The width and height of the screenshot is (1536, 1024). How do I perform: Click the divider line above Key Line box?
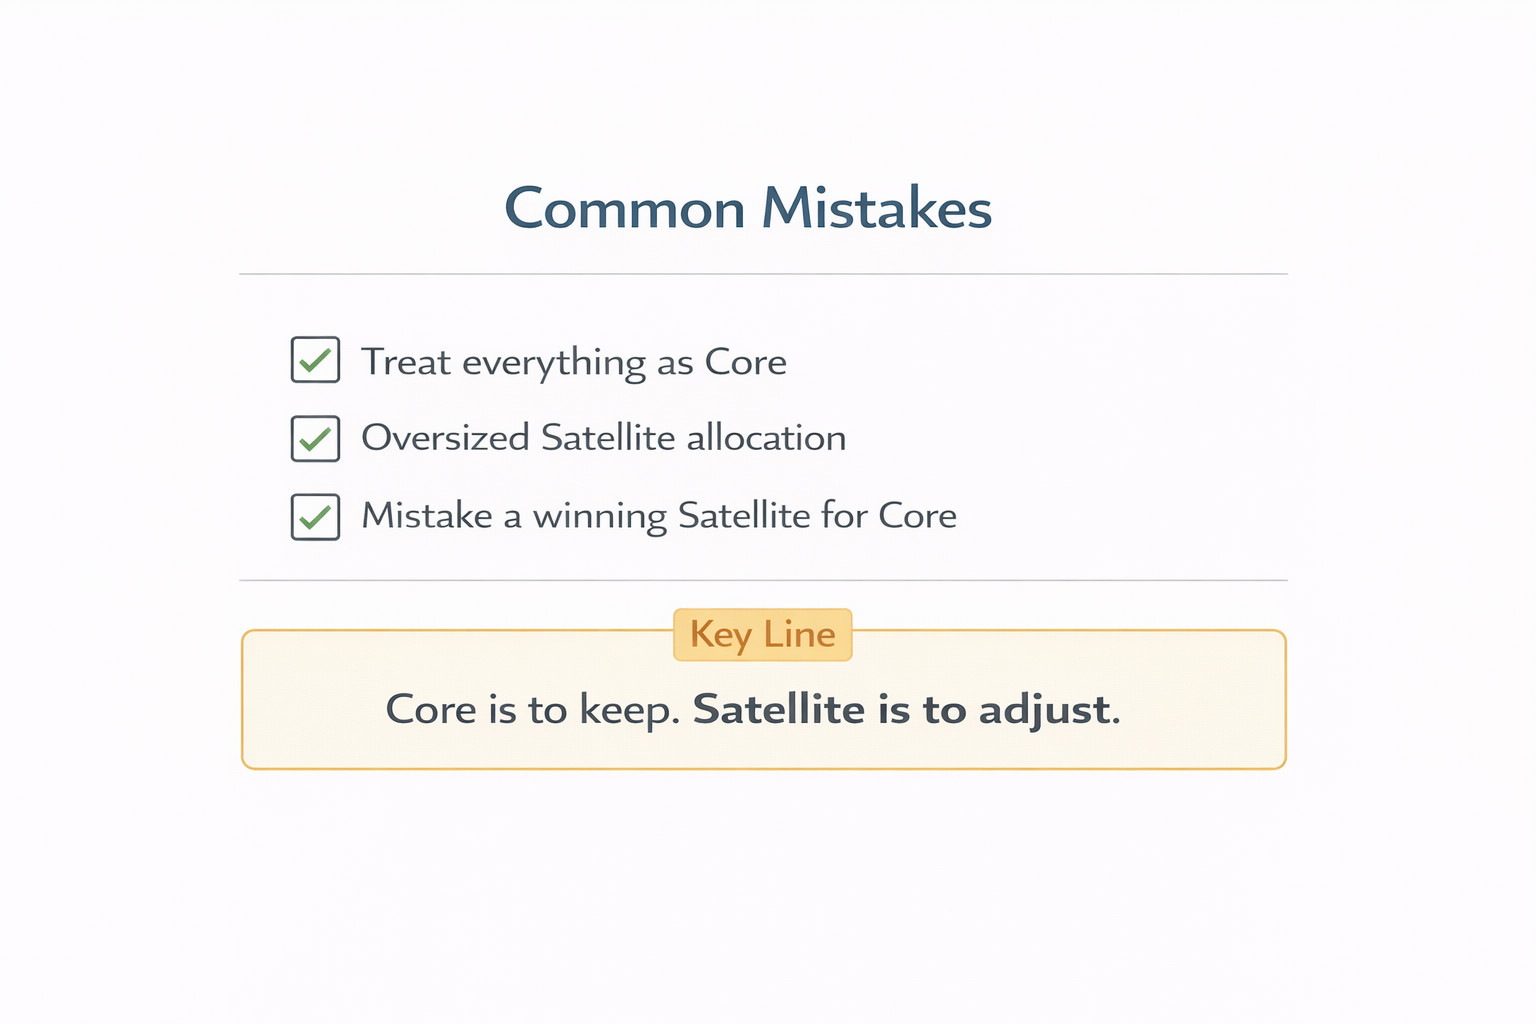point(763,580)
